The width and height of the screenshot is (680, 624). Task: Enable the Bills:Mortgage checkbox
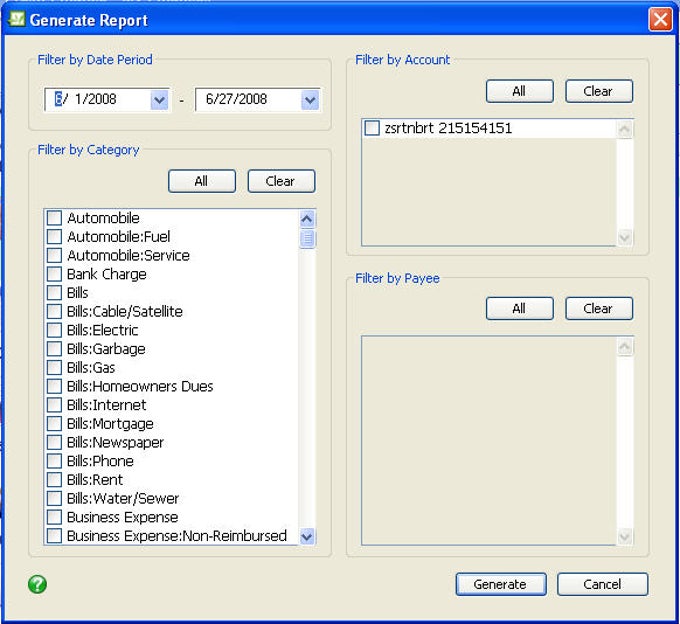pyautogui.click(x=54, y=424)
